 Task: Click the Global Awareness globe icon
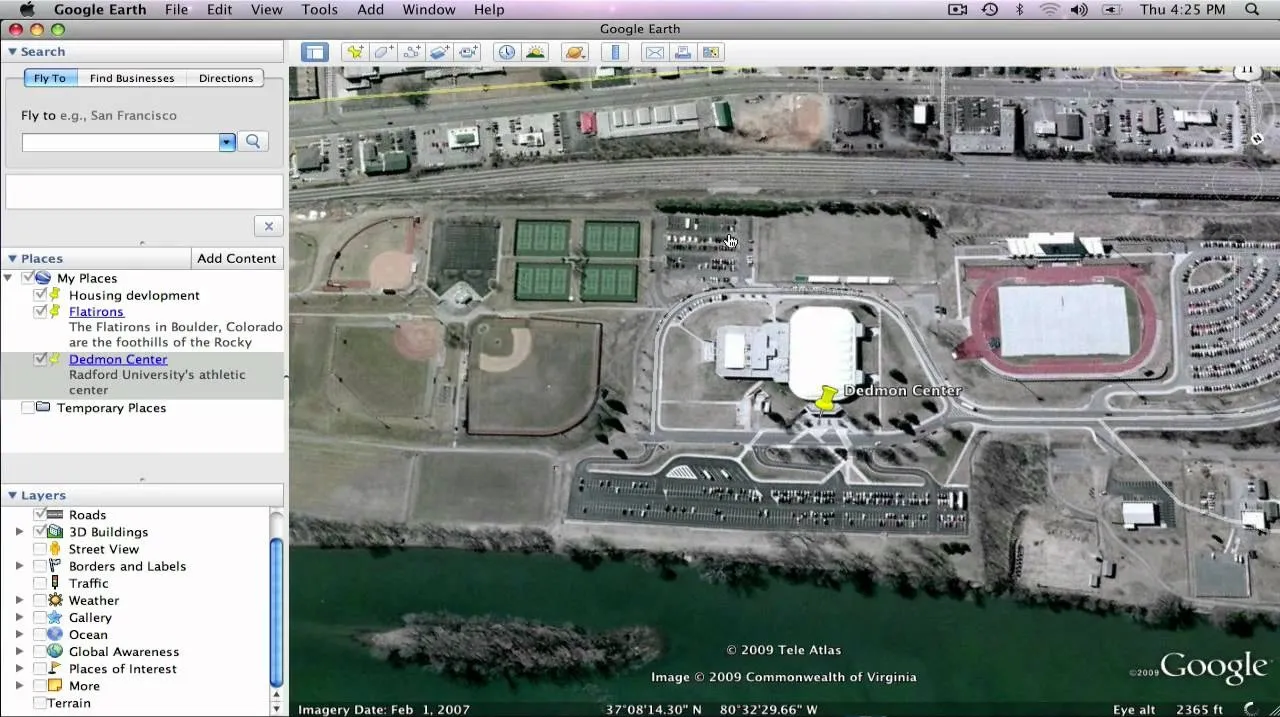(x=55, y=651)
